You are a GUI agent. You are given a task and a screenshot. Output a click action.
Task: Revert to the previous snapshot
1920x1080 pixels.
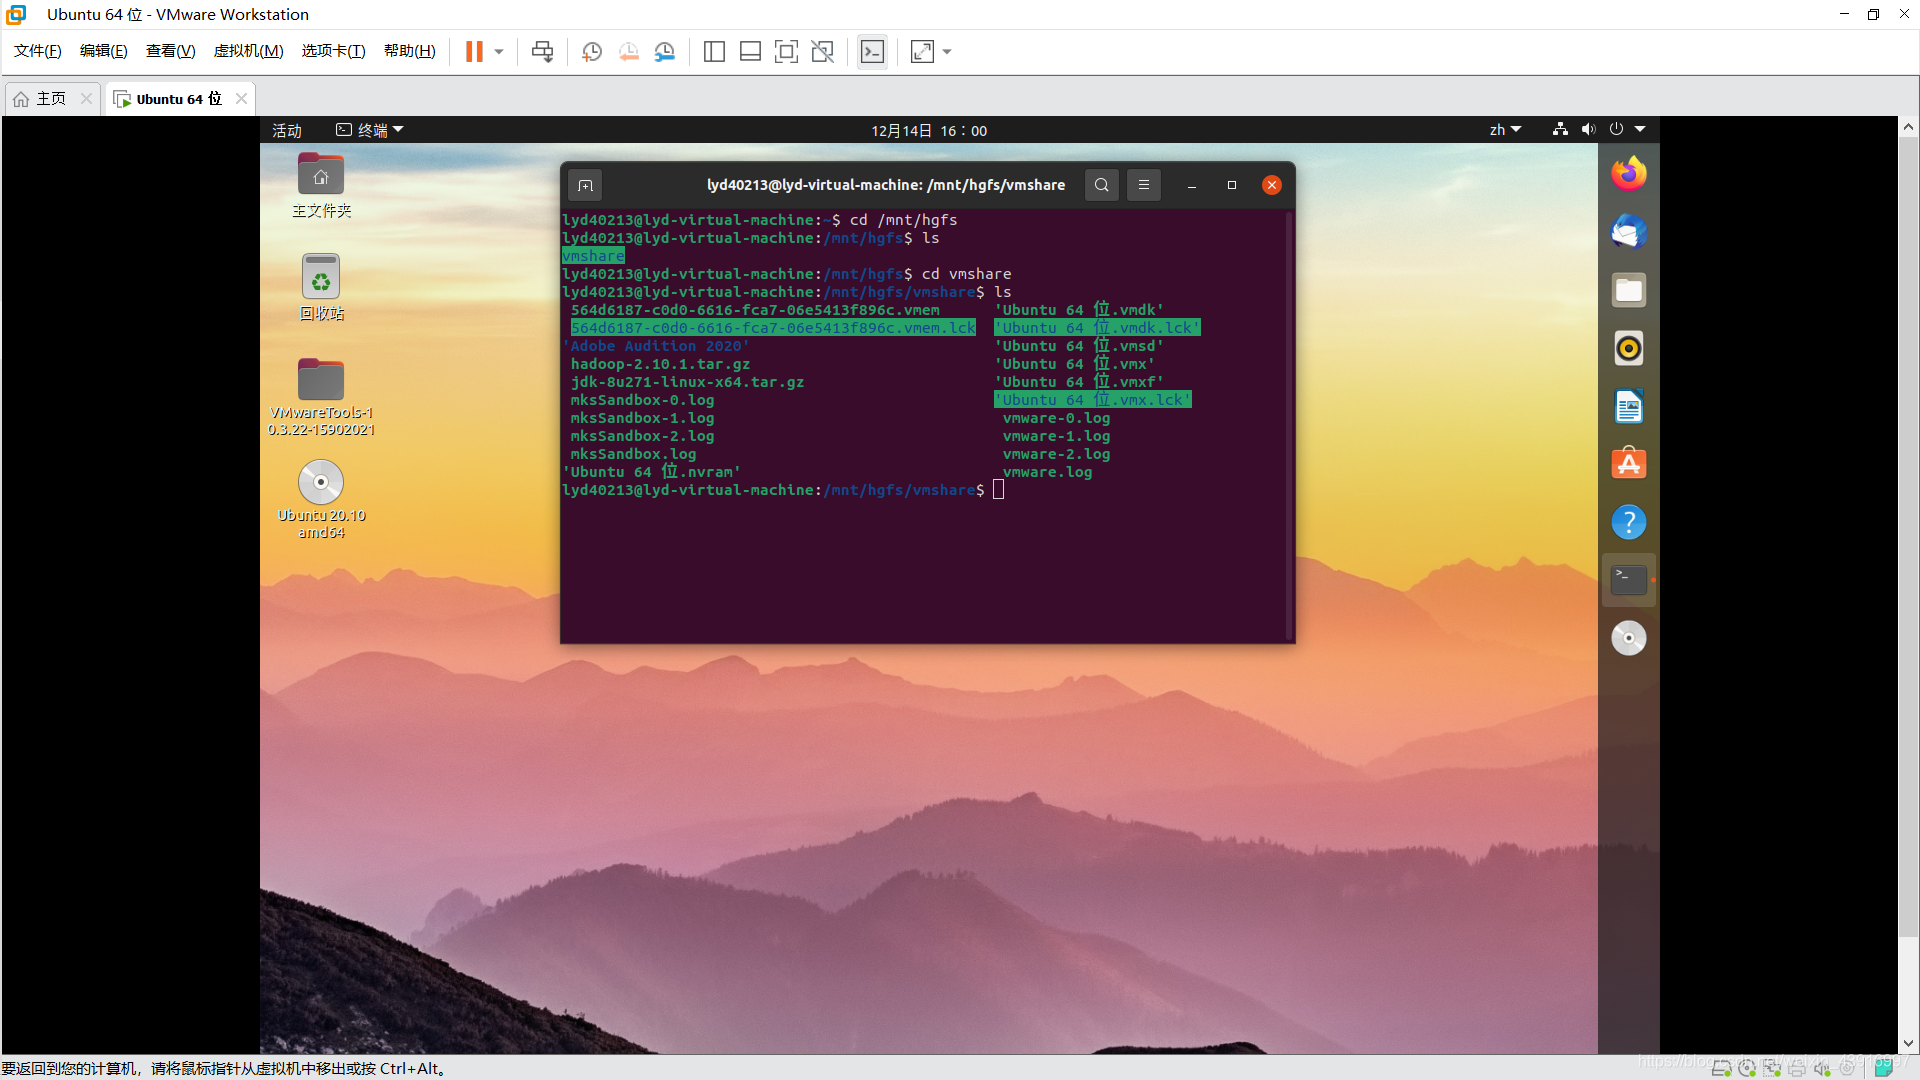[x=629, y=51]
